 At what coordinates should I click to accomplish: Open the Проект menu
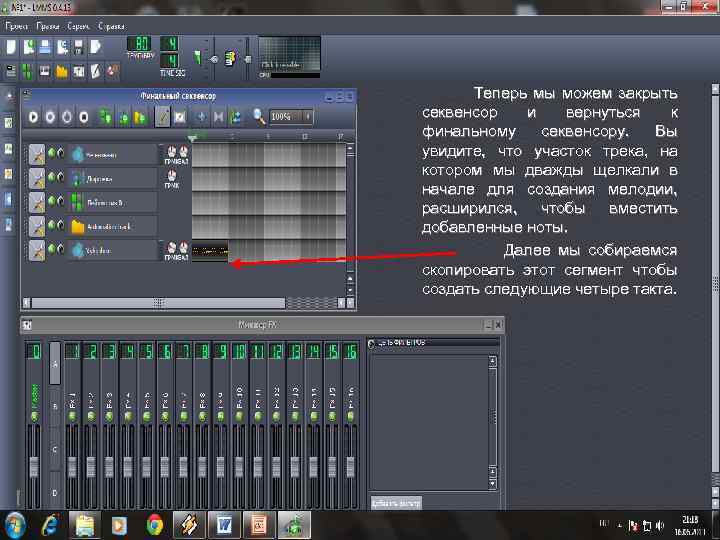pyautogui.click(x=17, y=27)
